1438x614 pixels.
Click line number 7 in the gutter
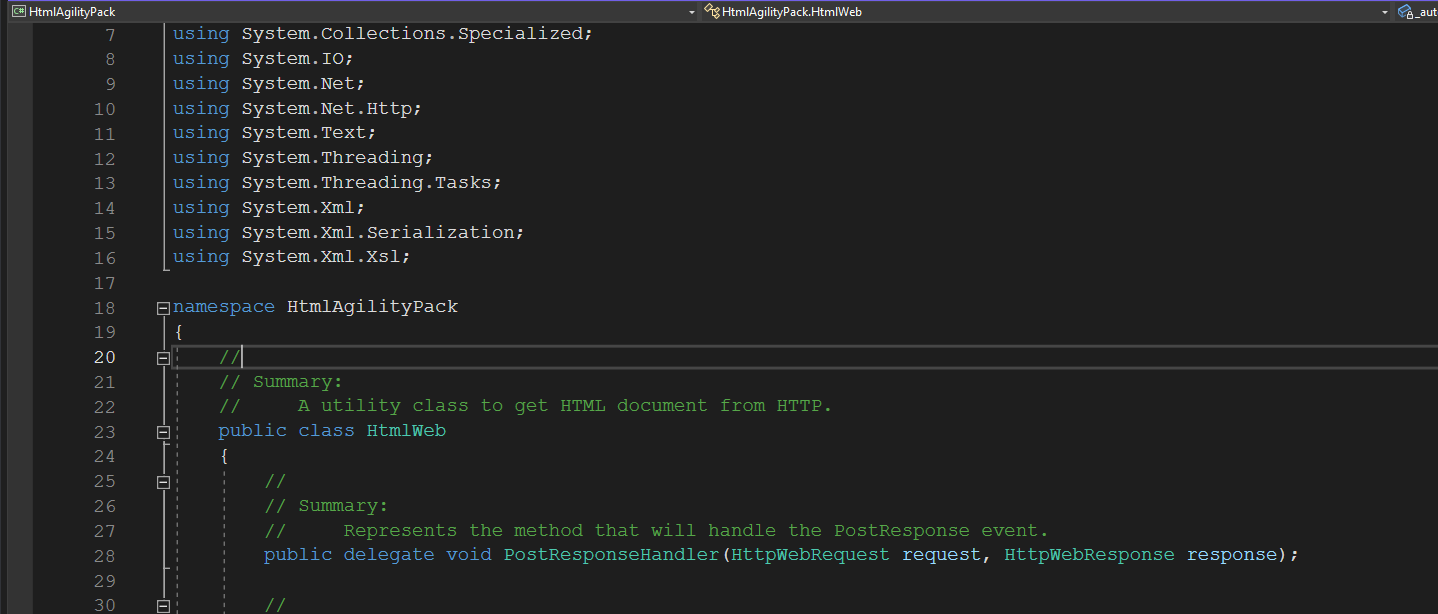point(110,35)
